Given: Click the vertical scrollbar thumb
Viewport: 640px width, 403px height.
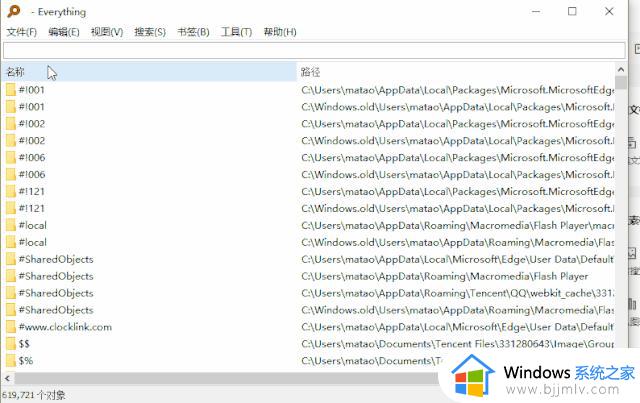Looking at the screenshot, I should (x=621, y=83).
